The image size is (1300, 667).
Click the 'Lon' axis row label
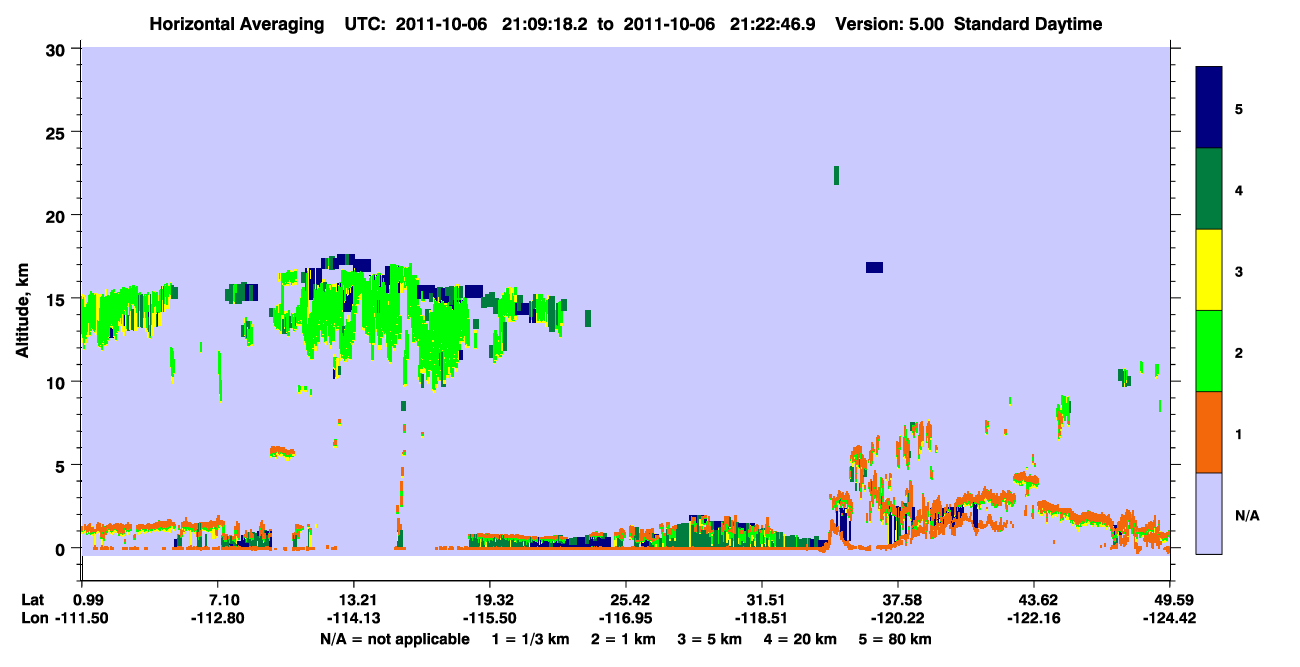pos(35,618)
